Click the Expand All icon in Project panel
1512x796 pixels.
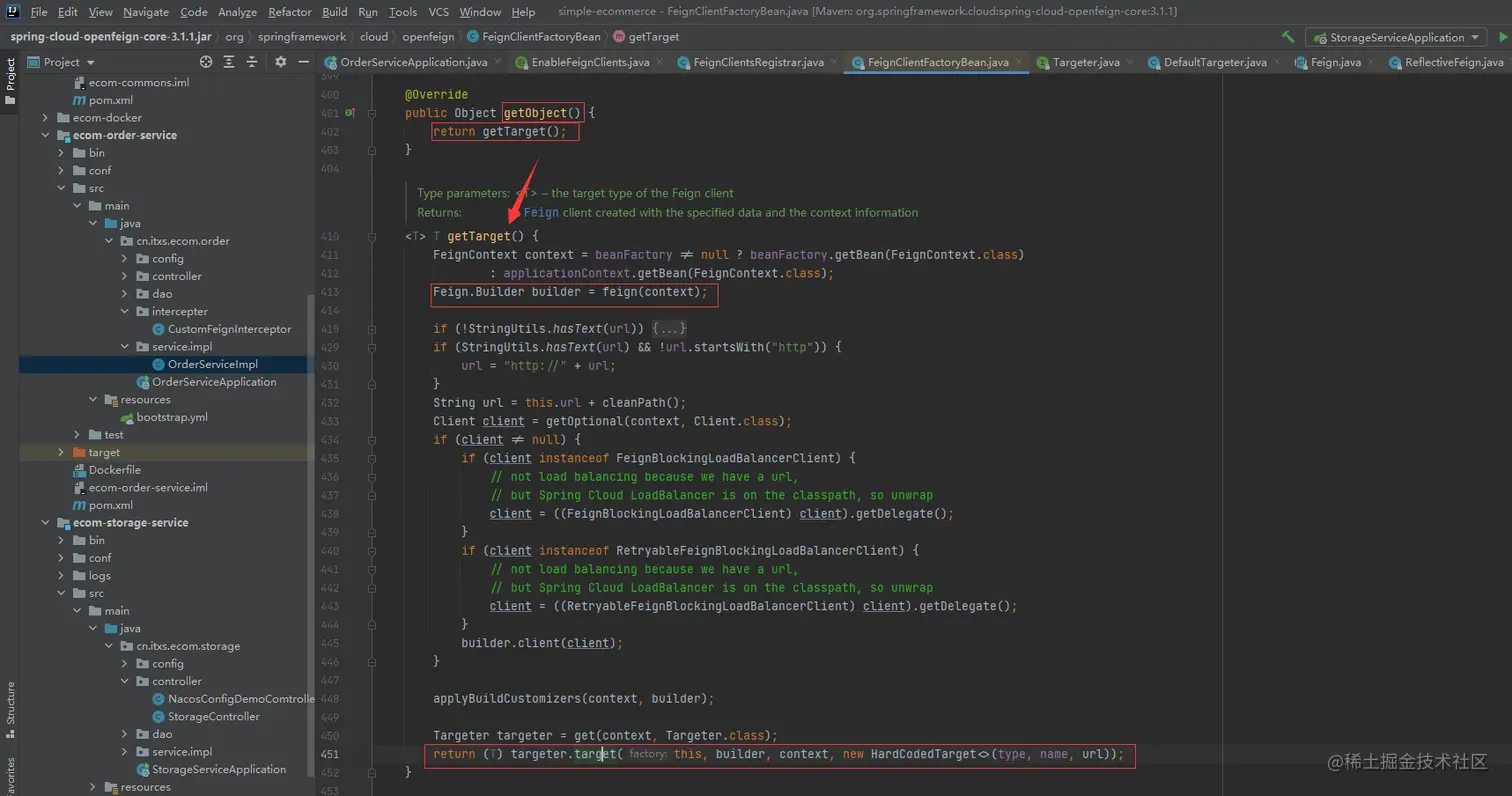point(229,62)
